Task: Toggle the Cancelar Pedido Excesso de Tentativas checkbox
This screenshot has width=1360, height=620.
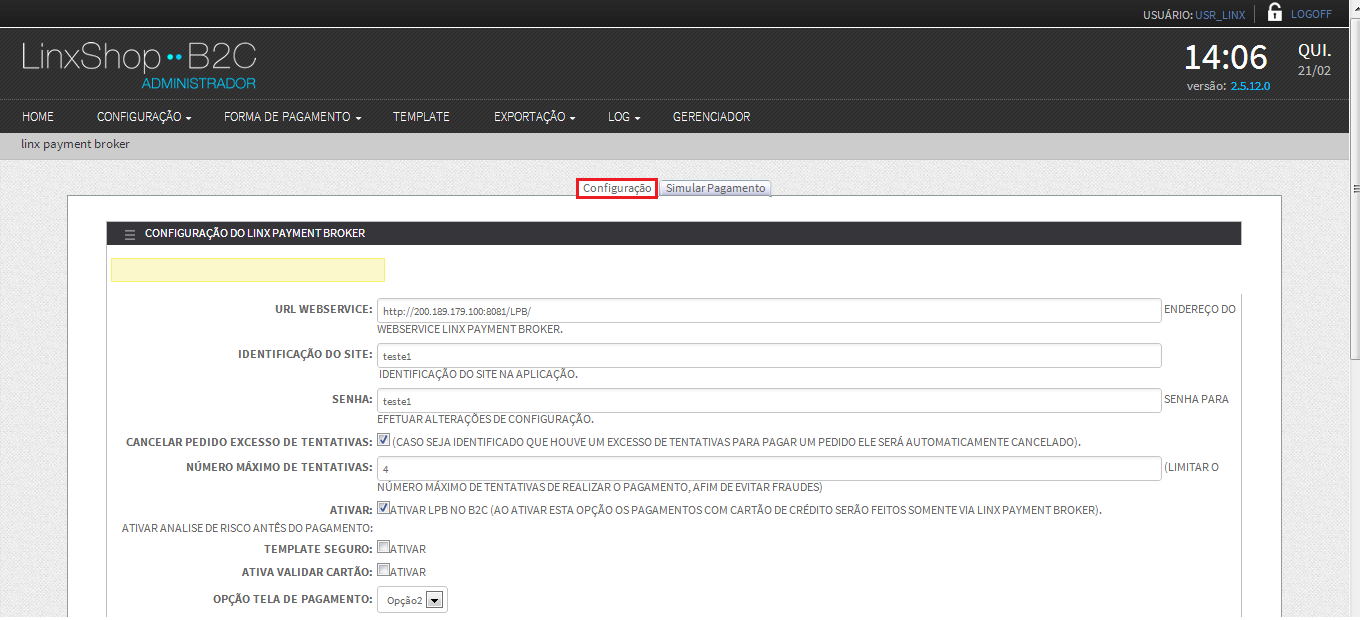Action: click(384, 440)
